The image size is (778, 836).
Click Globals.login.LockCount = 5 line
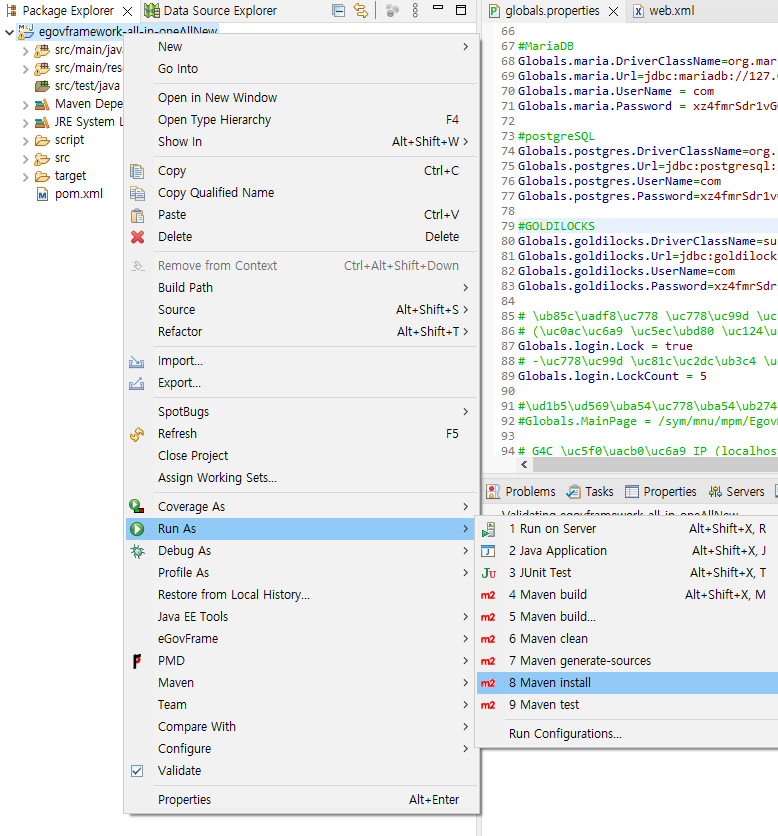612,376
